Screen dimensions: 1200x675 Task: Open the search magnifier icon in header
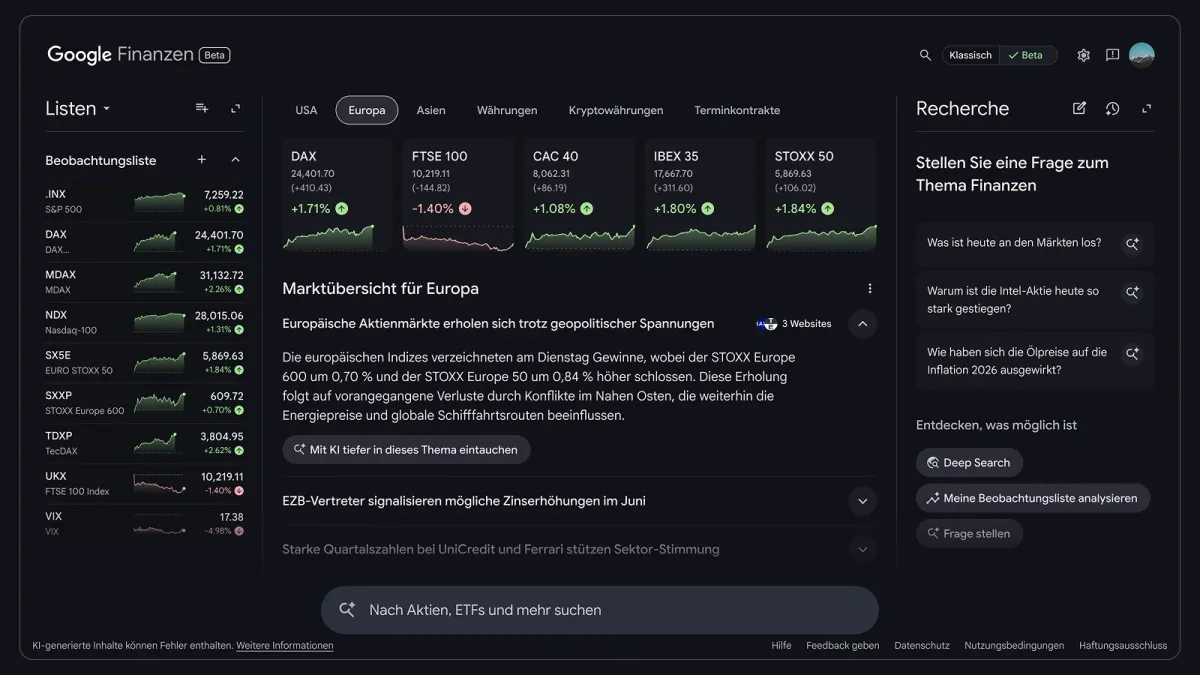point(925,55)
